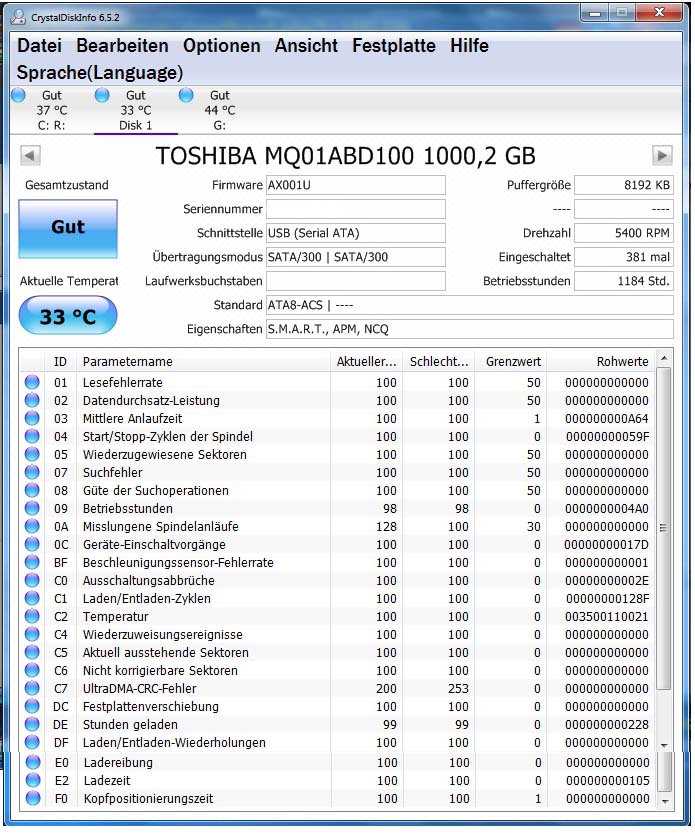
Task: Select the Disk 1 tab
Action: pos(136,110)
